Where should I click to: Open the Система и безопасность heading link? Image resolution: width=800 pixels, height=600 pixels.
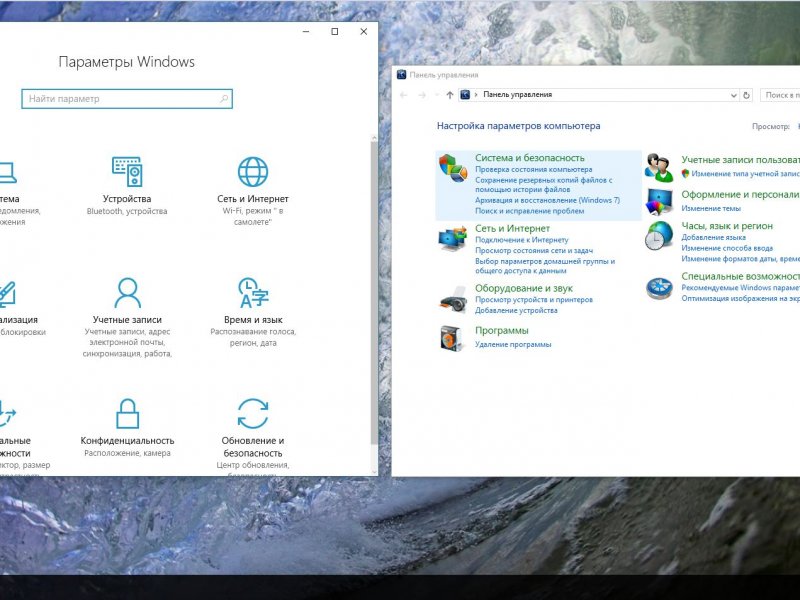[530, 158]
